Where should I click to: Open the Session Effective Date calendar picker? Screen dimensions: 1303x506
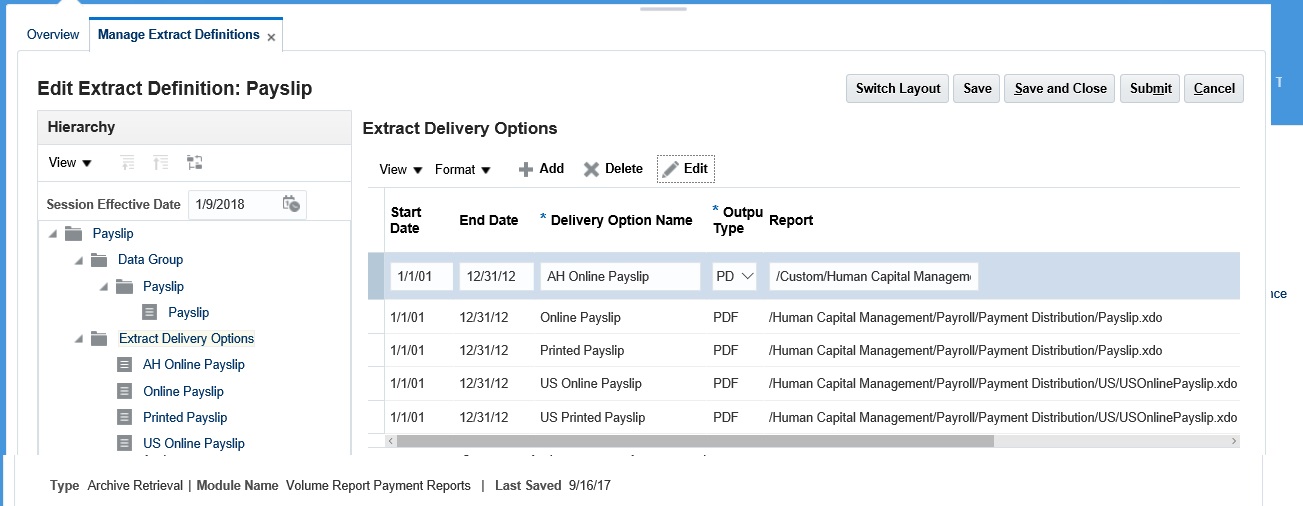click(291, 204)
